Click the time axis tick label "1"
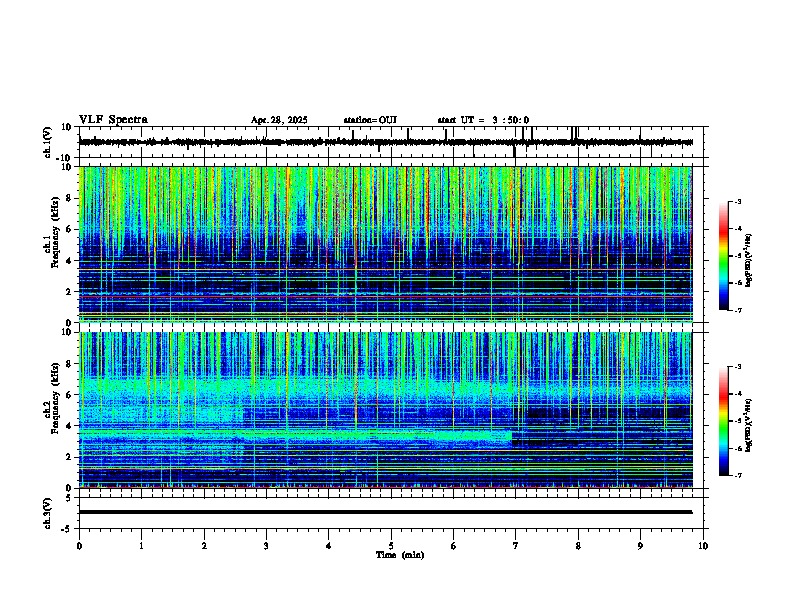 pyautogui.click(x=142, y=546)
